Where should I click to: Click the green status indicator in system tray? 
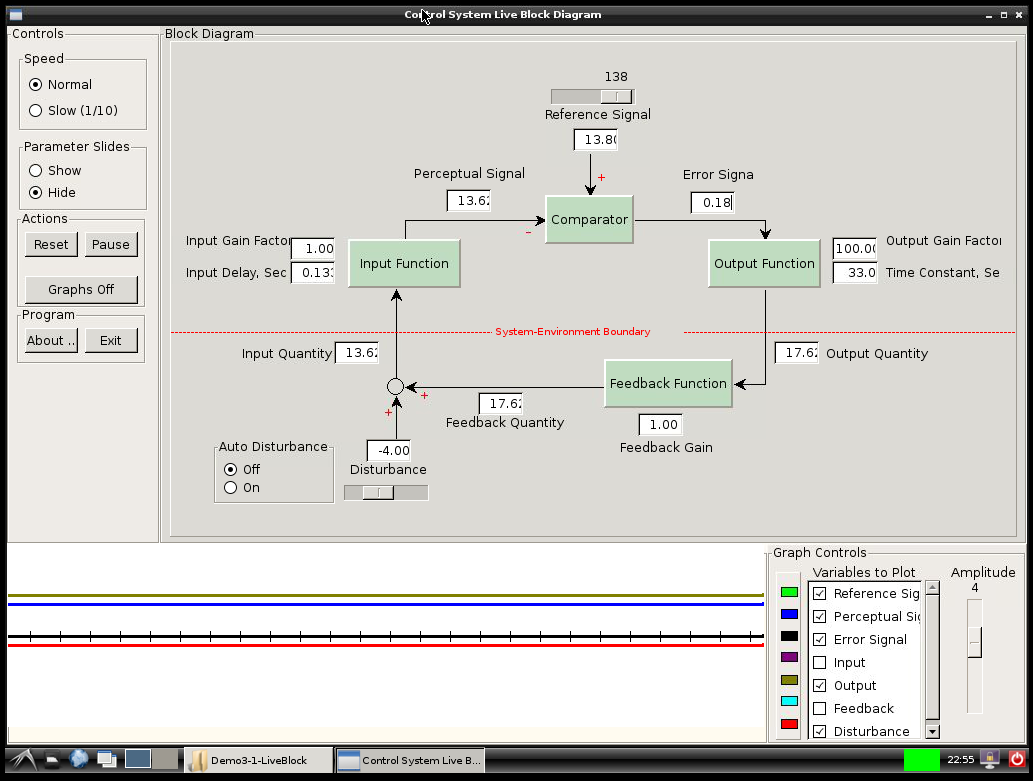pos(921,760)
